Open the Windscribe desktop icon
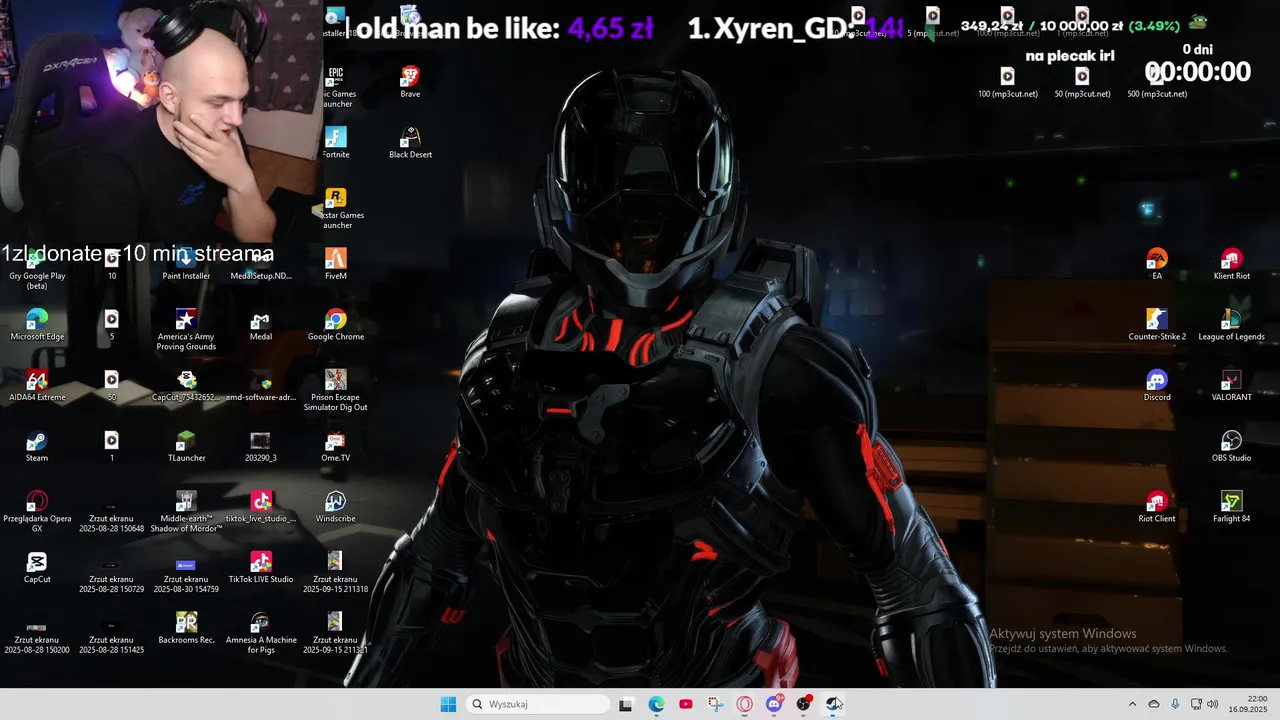 tap(336, 507)
